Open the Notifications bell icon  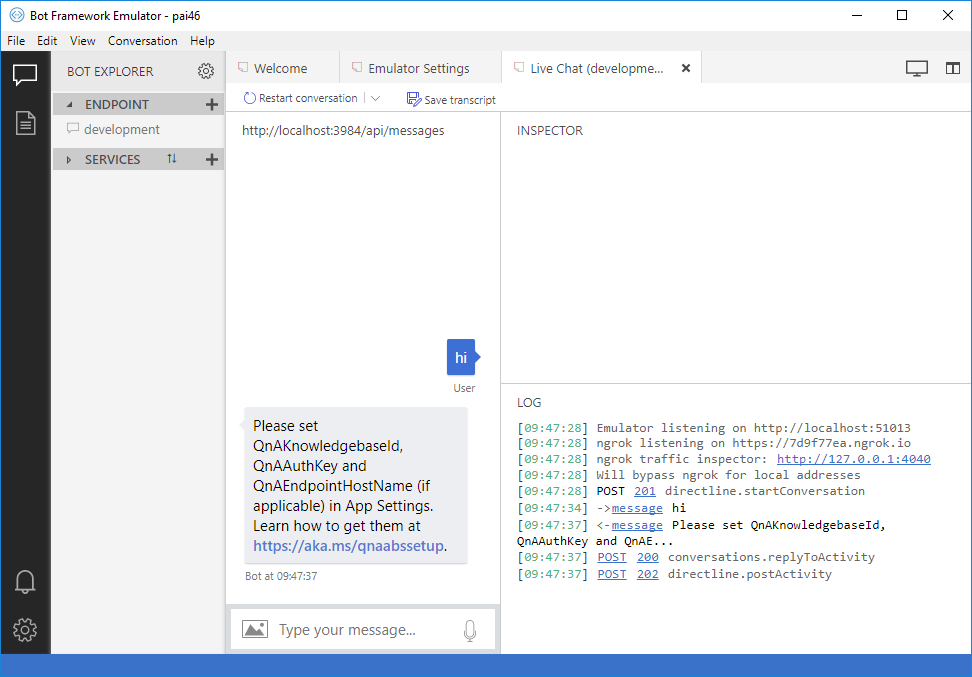click(25, 582)
